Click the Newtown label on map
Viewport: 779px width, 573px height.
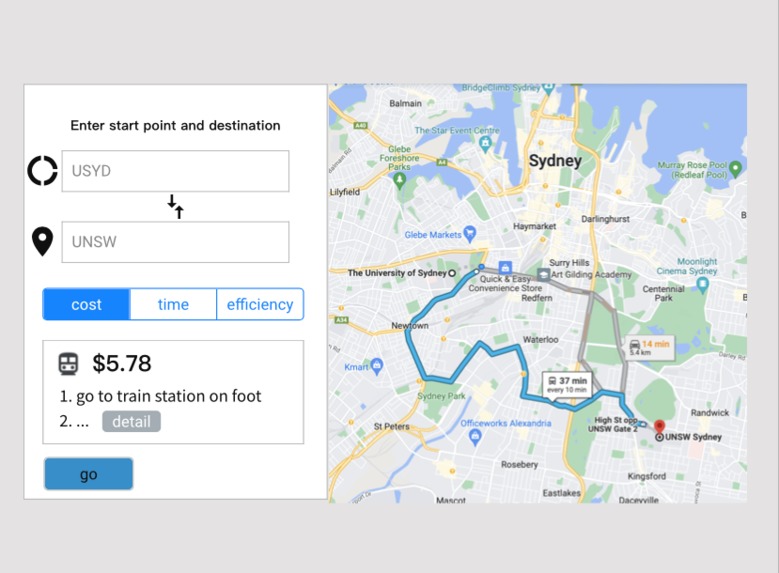tap(410, 326)
